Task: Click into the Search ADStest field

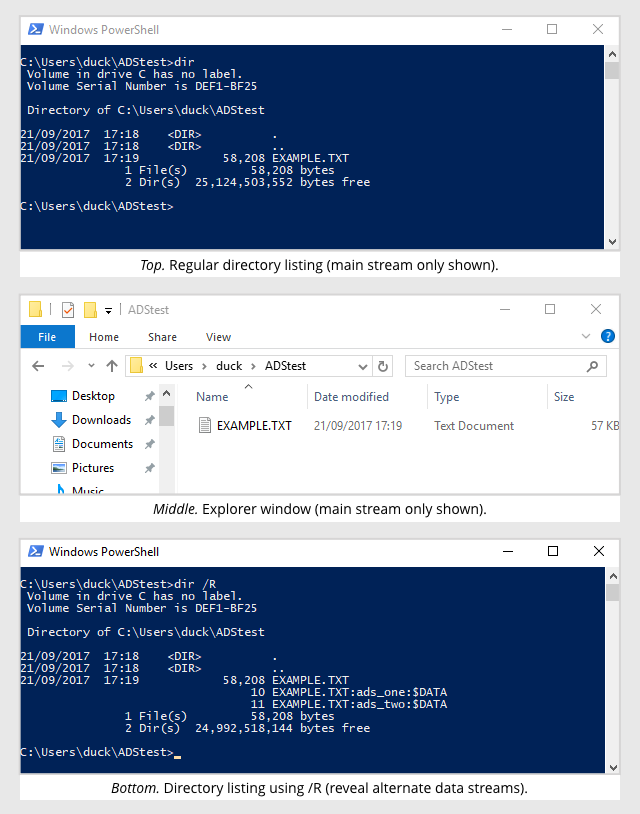Action: tap(506, 366)
